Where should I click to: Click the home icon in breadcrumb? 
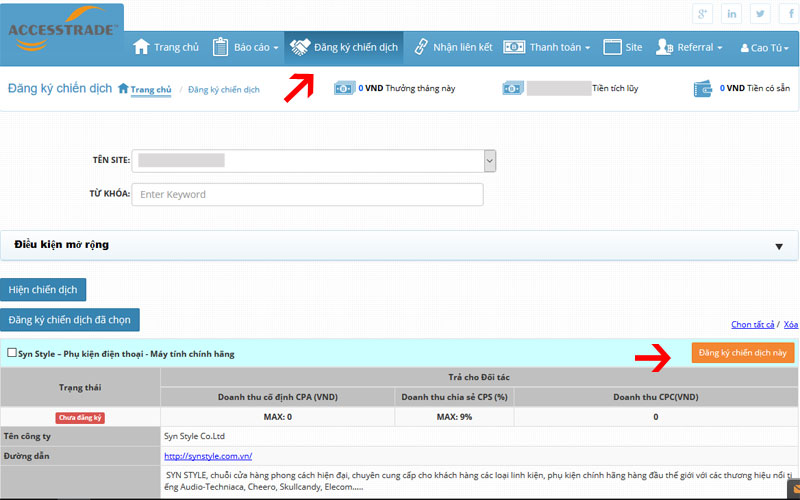click(x=123, y=89)
